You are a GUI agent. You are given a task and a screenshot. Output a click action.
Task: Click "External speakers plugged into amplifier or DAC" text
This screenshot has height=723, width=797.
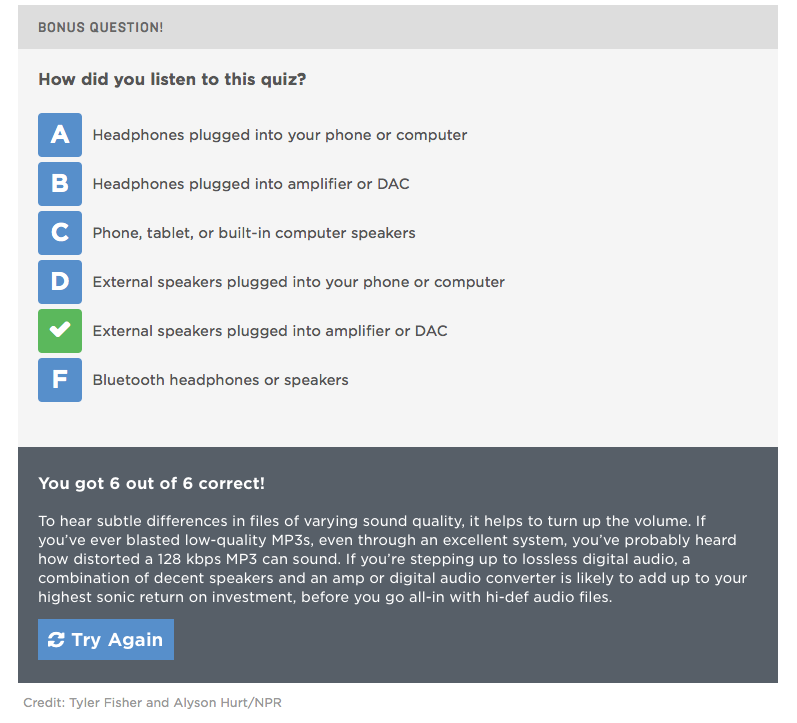(x=270, y=331)
